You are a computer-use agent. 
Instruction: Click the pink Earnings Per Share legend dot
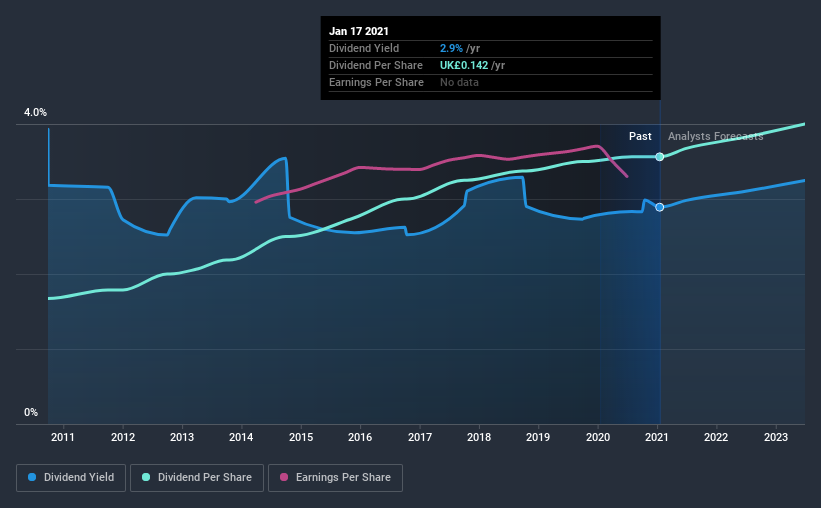tap(284, 477)
